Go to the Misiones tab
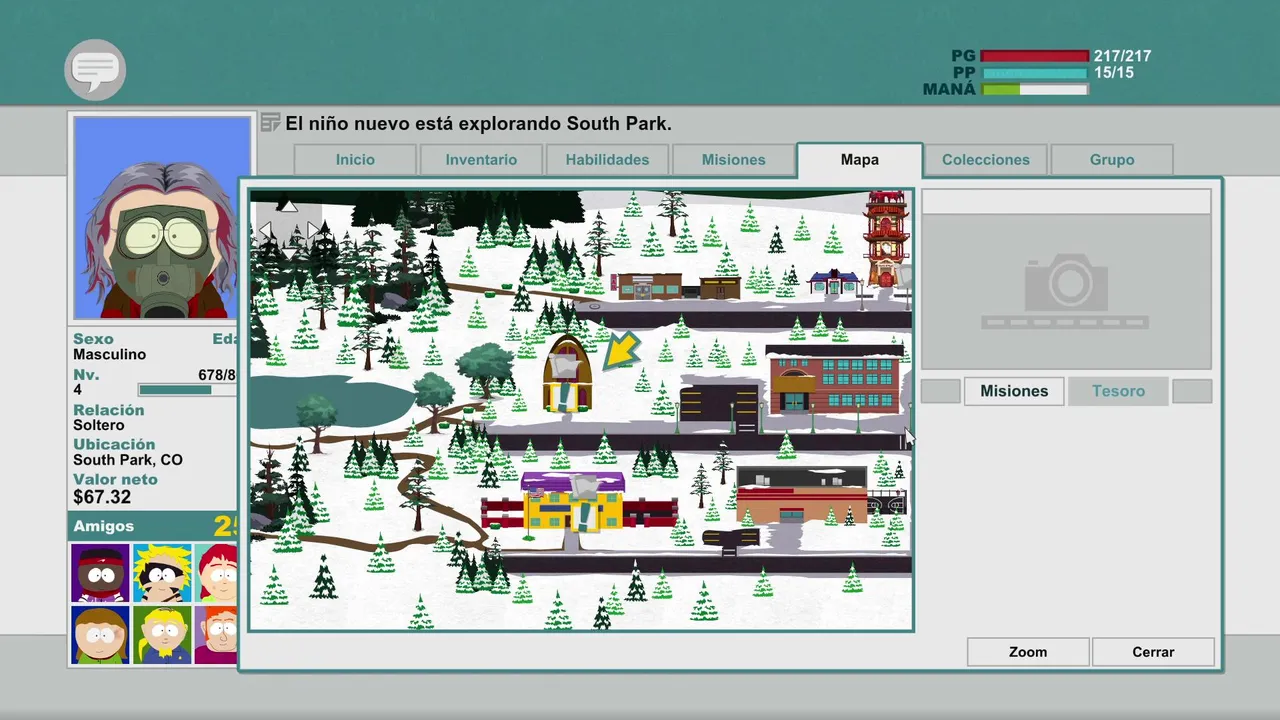The height and width of the screenshot is (720, 1280). [734, 160]
